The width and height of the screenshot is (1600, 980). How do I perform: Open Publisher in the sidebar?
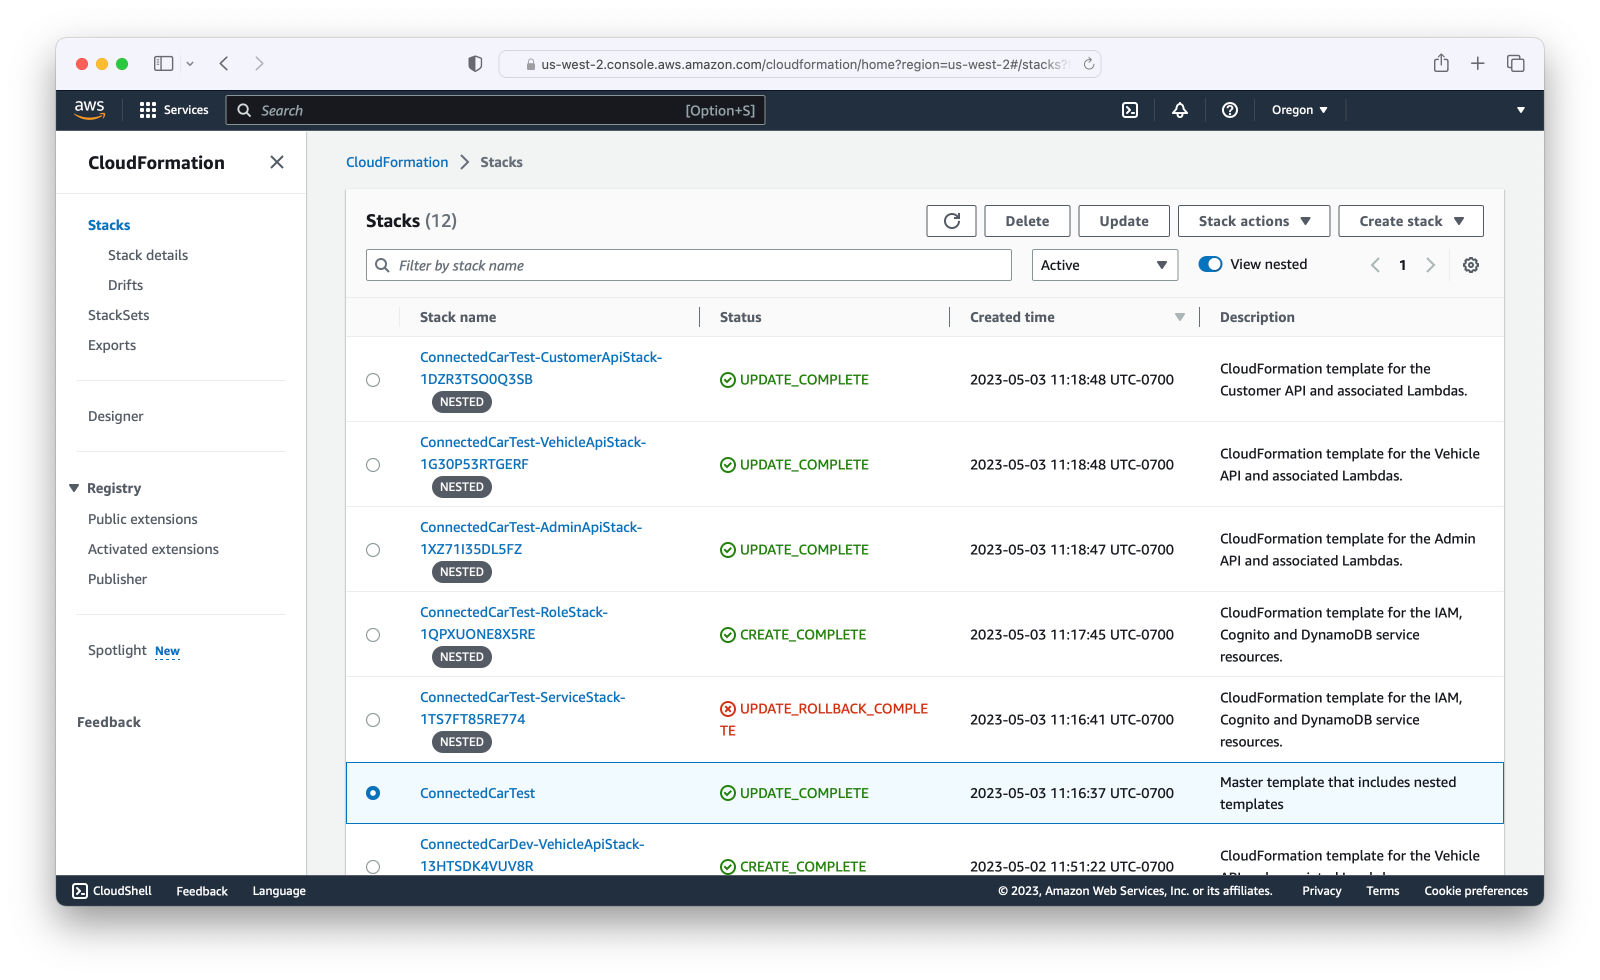coord(117,579)
